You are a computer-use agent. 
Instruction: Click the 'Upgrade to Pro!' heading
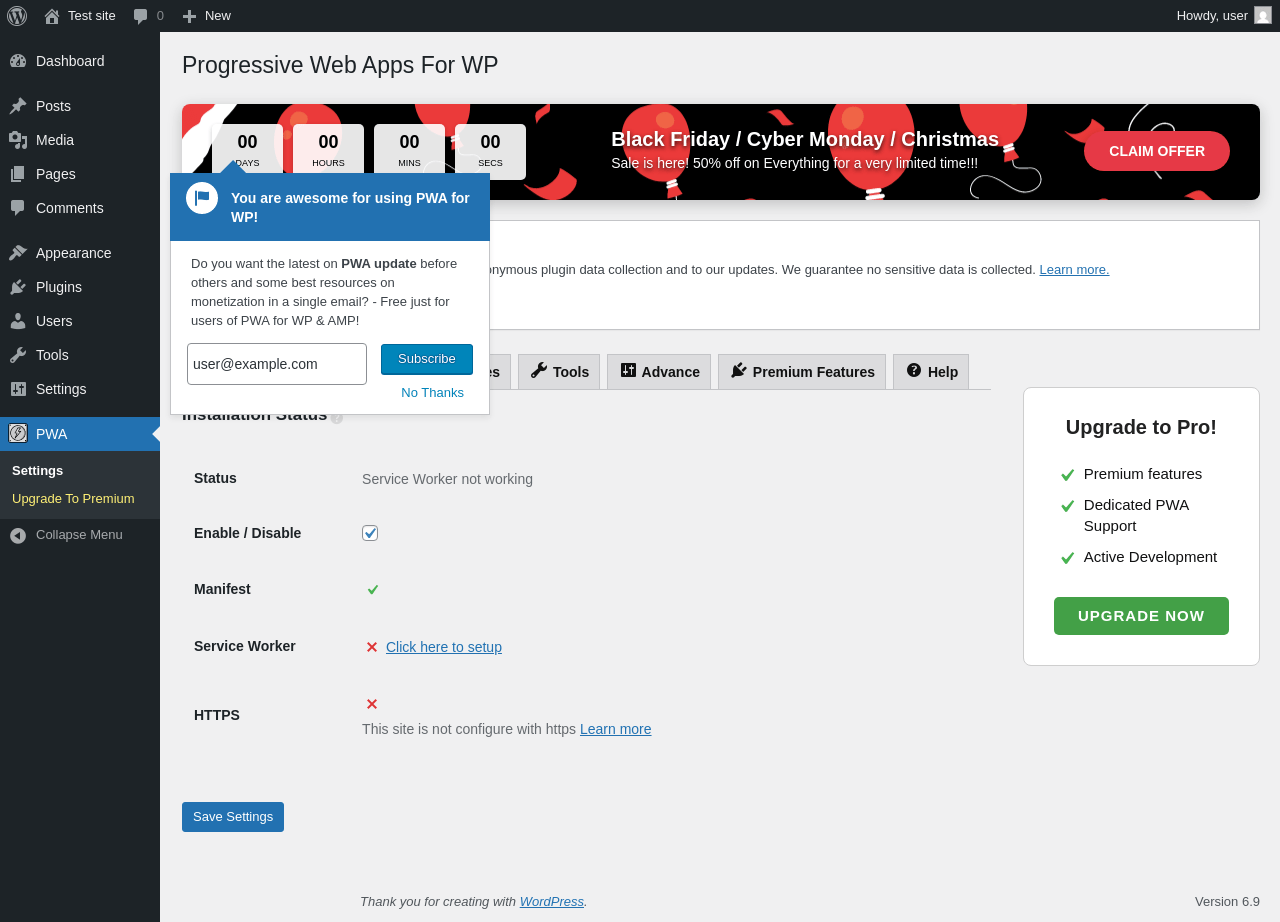click(x=1141, y=427)
